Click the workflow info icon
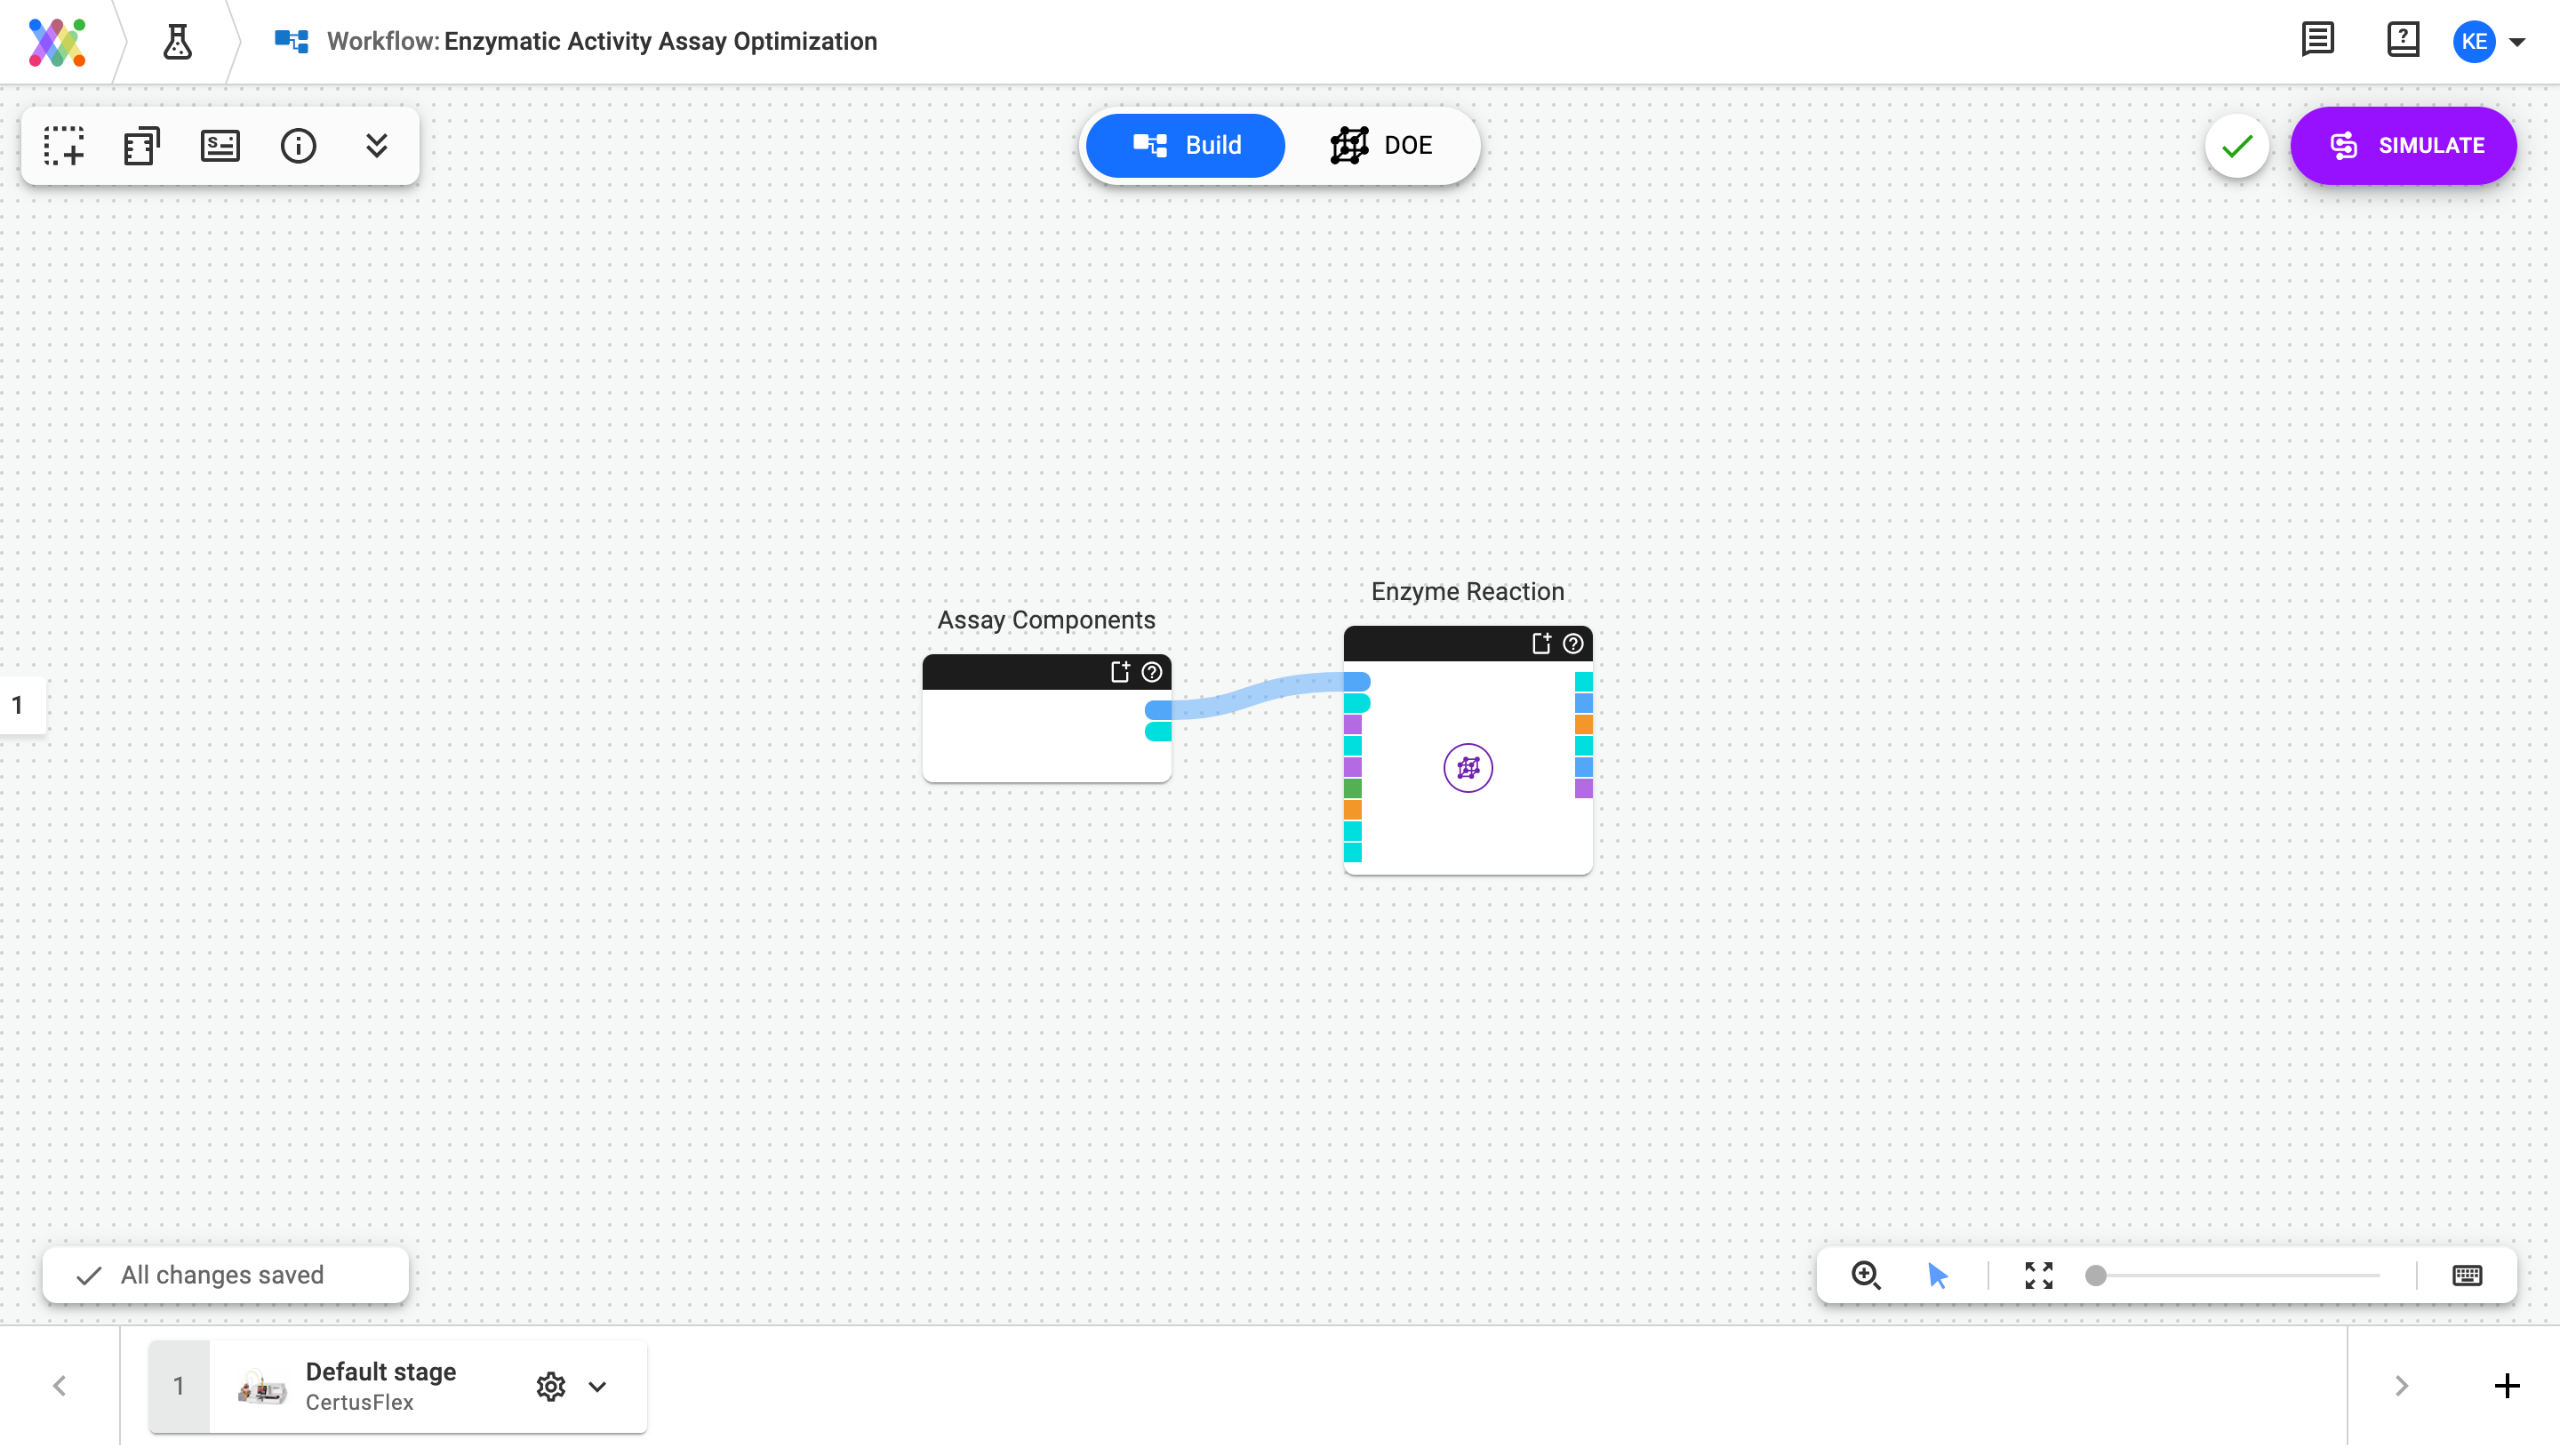 pos(298,146)
